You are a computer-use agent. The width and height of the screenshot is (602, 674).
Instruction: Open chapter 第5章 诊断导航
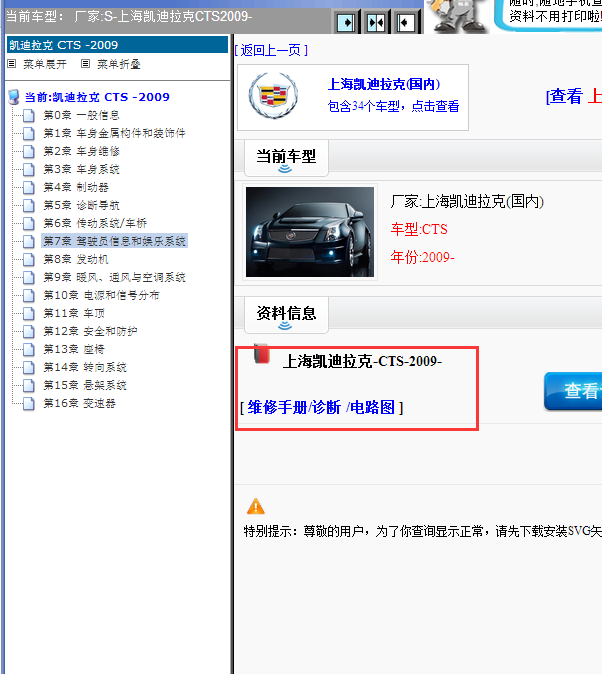pyautogui.click(x=81, y=205)
